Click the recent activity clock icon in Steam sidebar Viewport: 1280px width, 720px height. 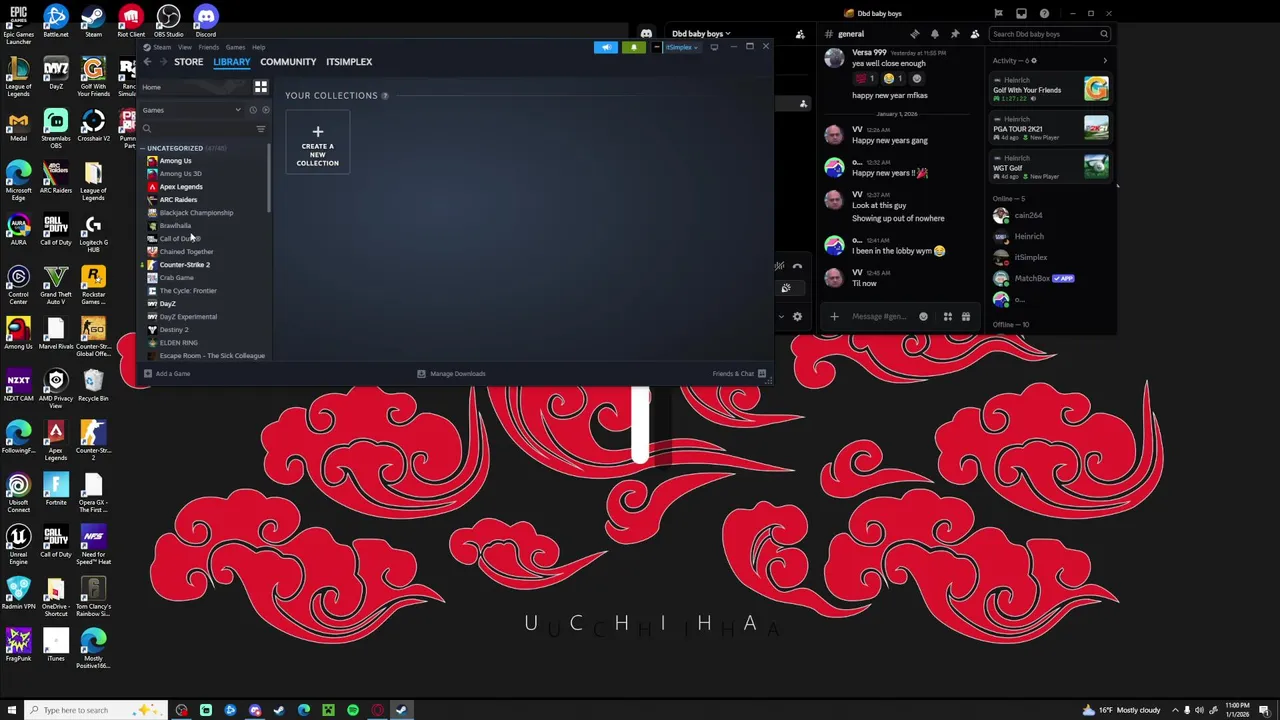coord(253,110)
